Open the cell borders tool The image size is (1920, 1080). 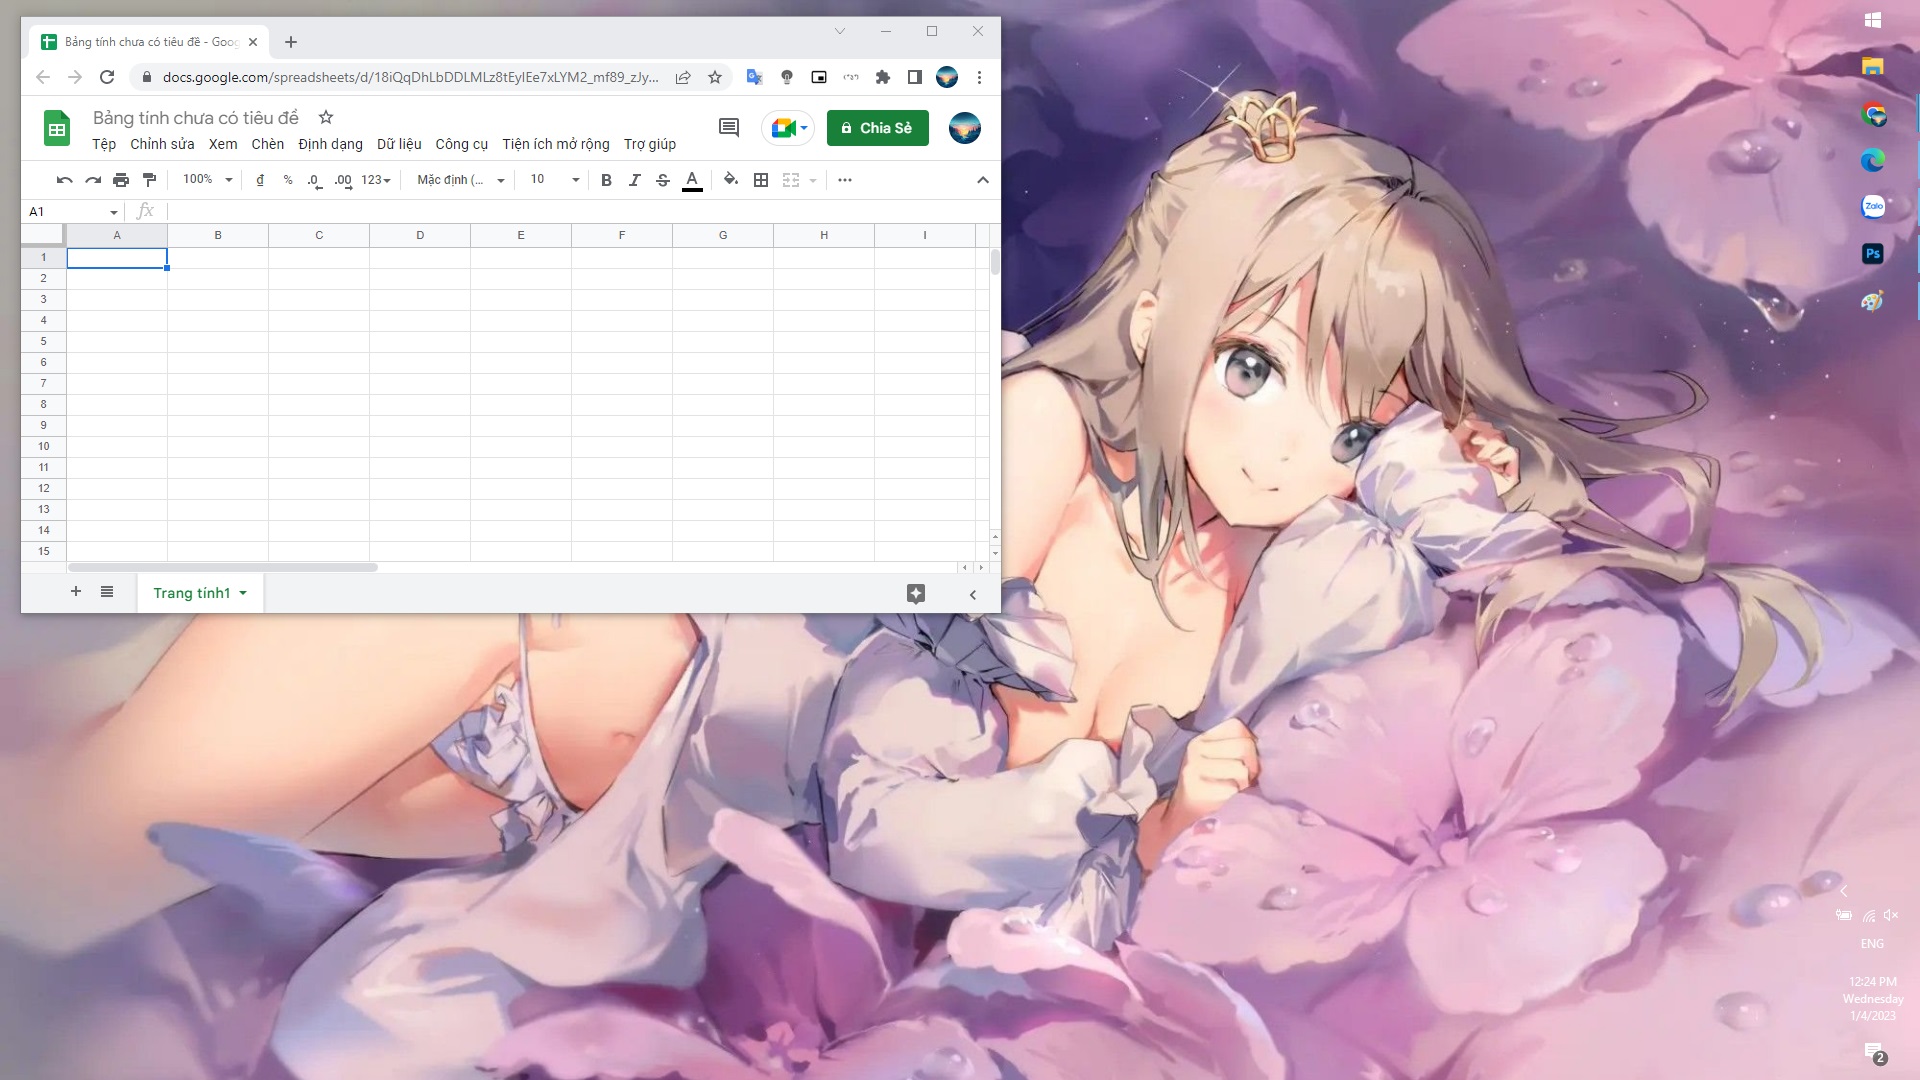(761, 180)
